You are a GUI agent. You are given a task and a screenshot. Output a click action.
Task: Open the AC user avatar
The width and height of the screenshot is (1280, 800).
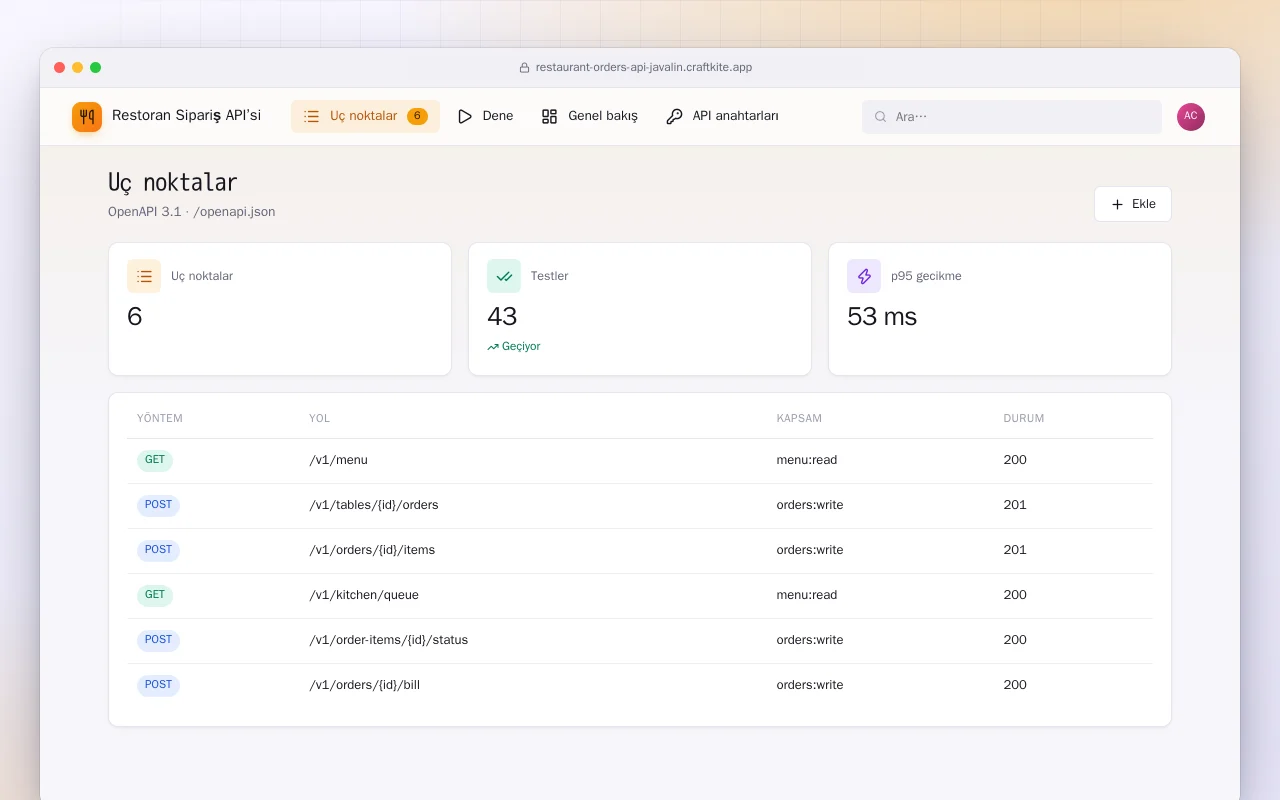tap(1191, 116)
